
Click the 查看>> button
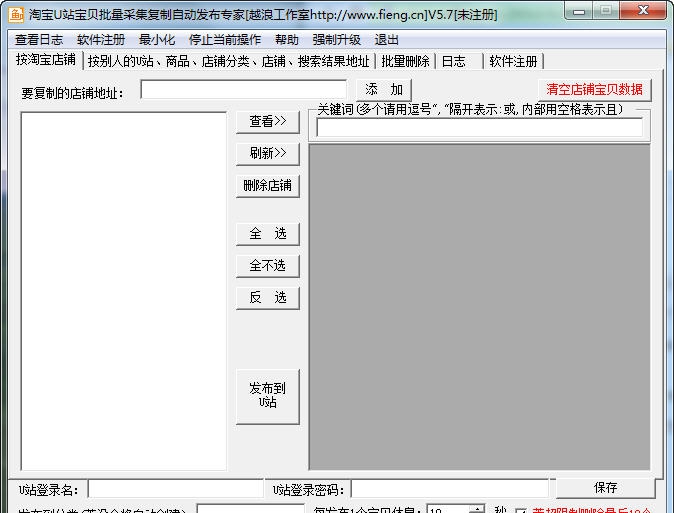coord(268,122)
